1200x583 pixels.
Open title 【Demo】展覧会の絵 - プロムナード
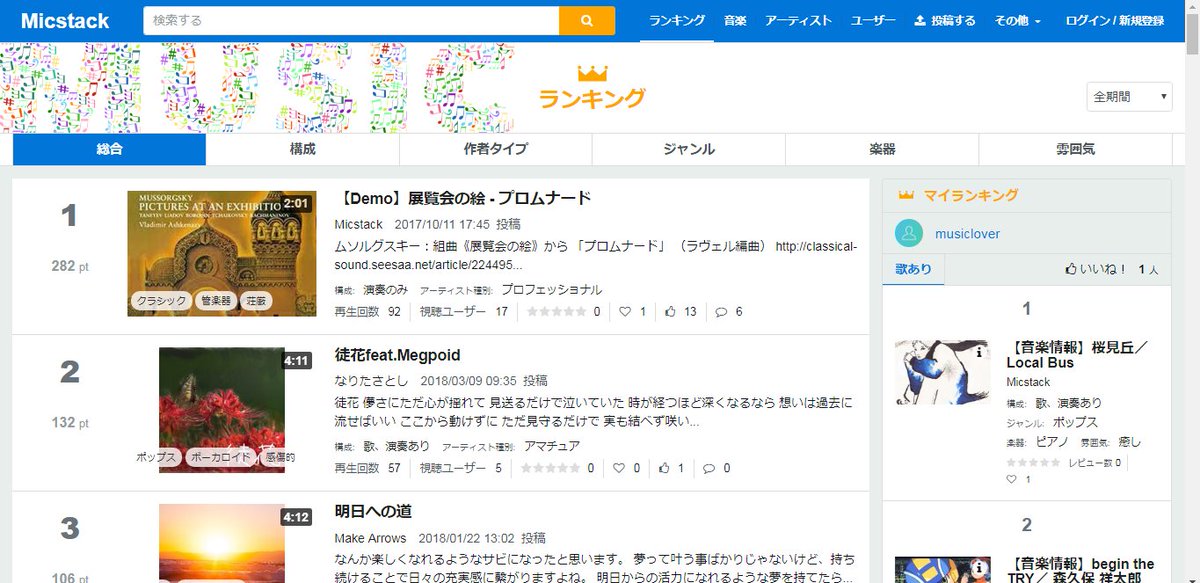pos(463,198)
